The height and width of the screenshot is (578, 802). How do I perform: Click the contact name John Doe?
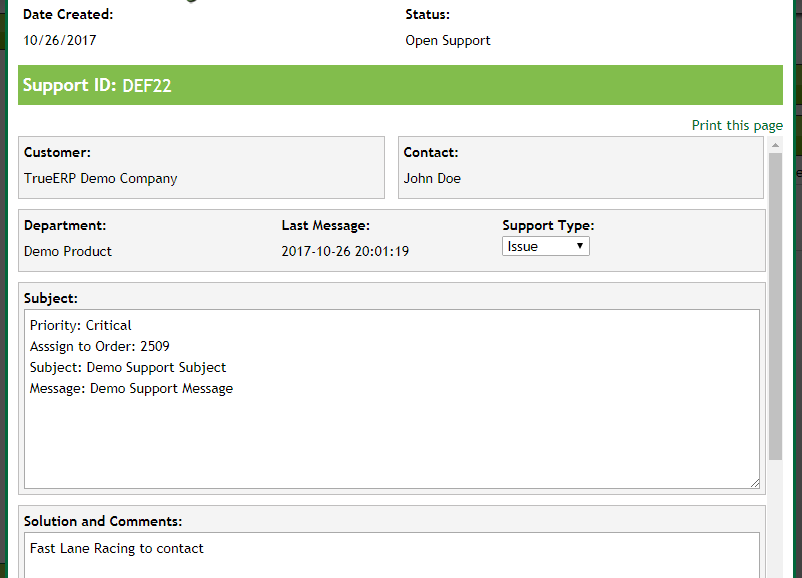coord(432,178)
